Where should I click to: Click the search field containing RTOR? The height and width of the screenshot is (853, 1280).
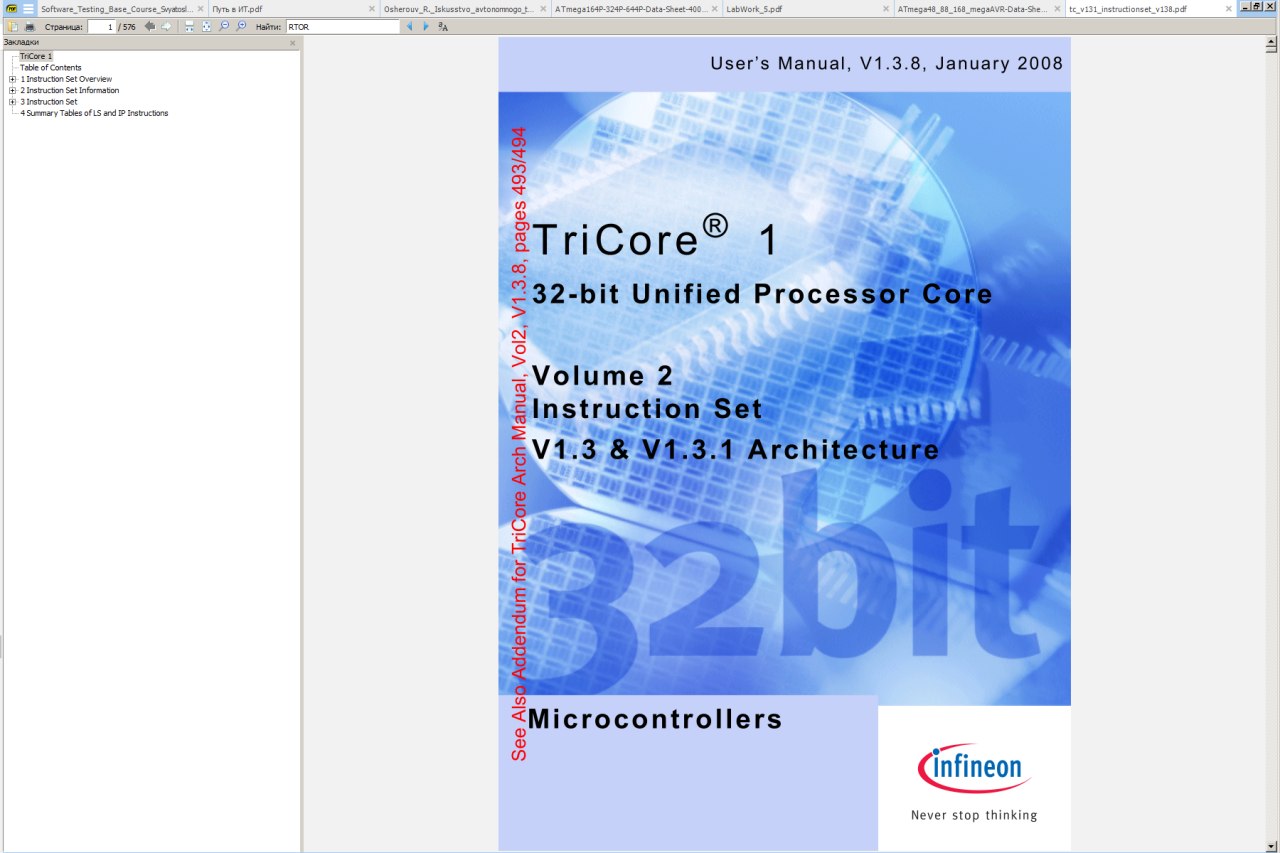coord(342,27)
